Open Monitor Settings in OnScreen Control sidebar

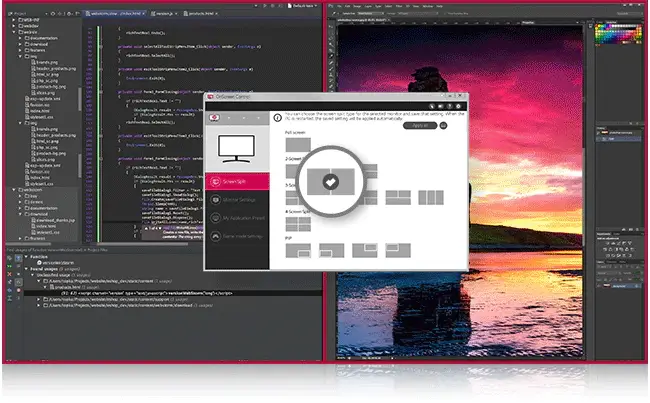(x=237, y=200)
